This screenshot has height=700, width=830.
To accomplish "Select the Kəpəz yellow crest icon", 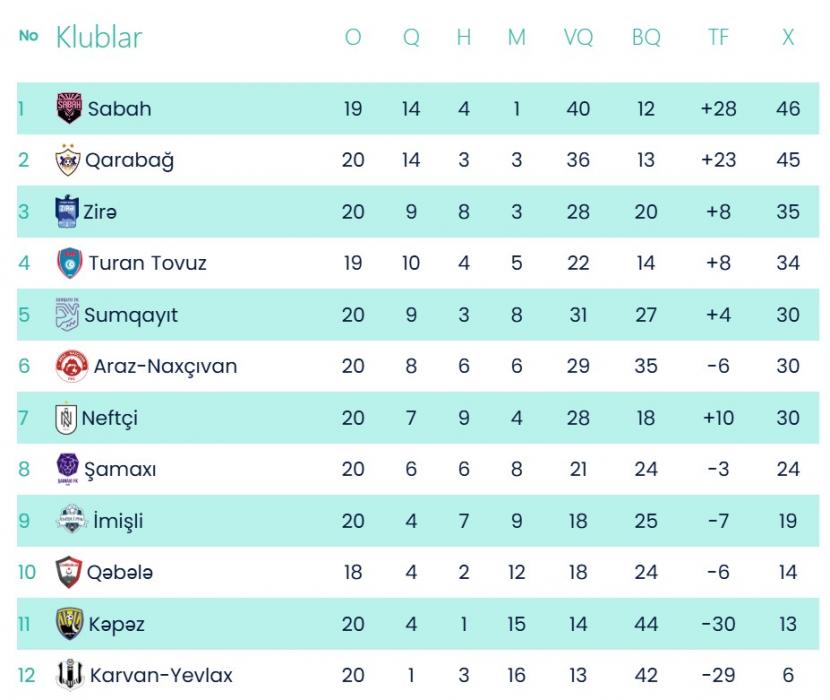I will [69, 624].
